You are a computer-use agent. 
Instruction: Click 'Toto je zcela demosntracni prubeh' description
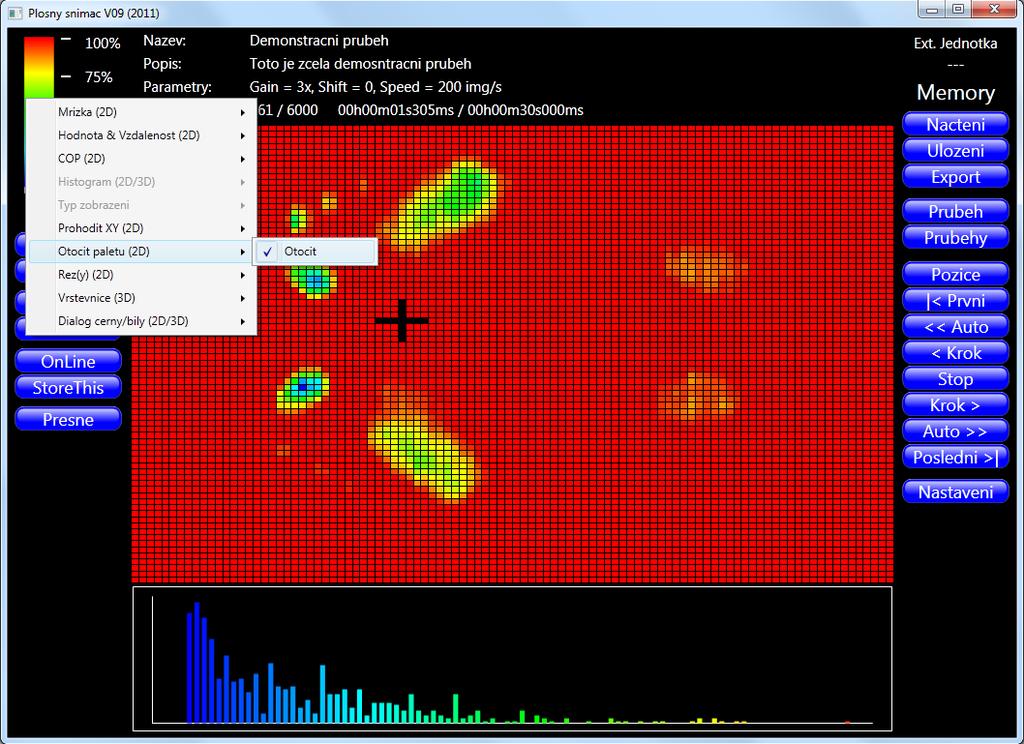point(360,64)
